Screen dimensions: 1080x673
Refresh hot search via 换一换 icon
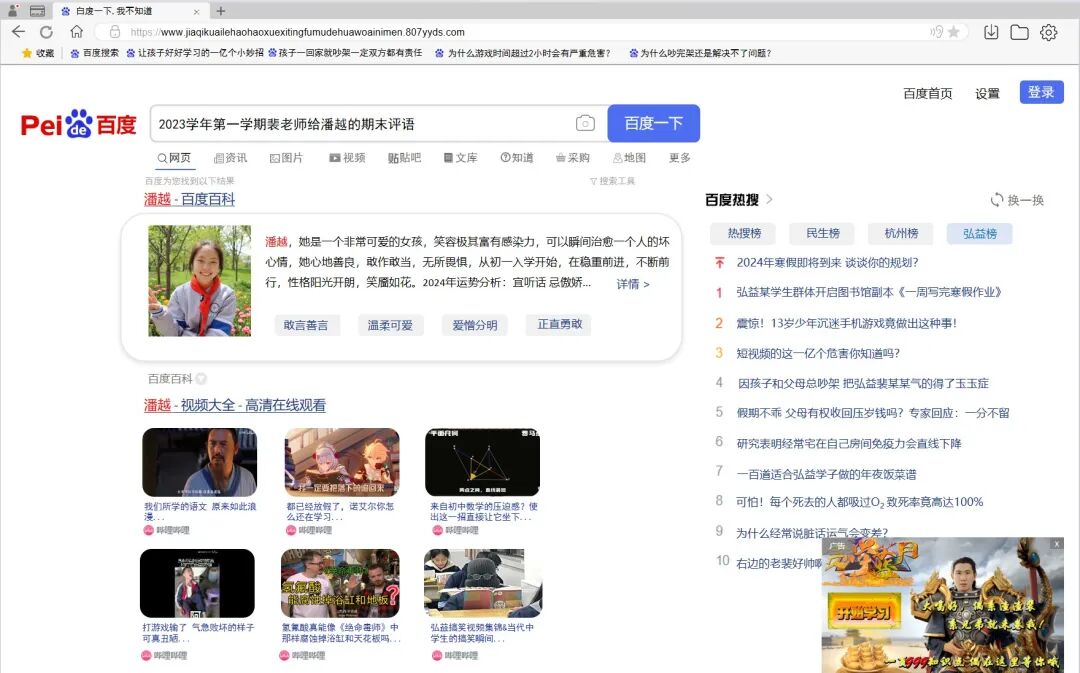click(x=997, y=200)
